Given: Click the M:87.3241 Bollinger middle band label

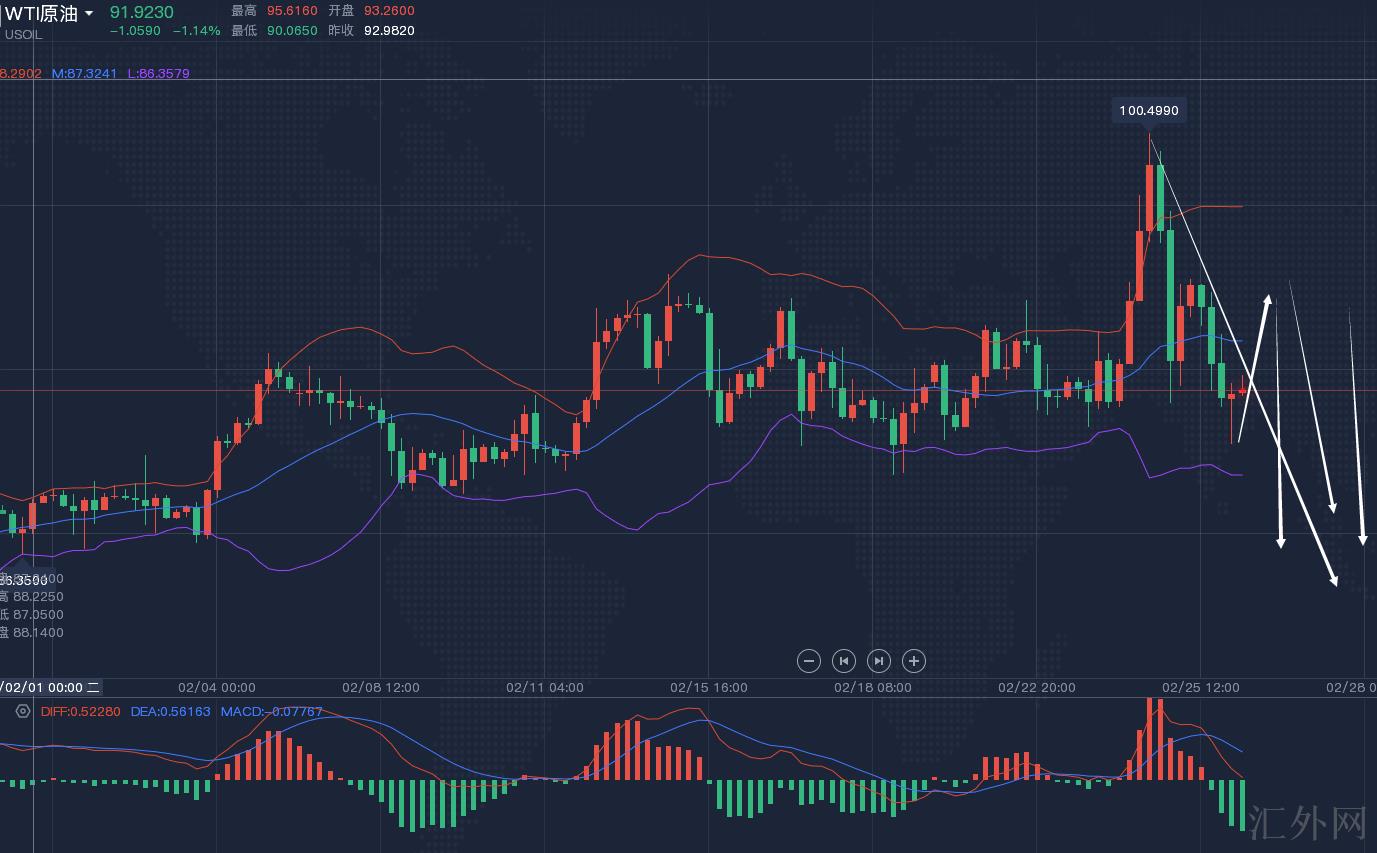Looking at the screenshot, I should 84,74.
